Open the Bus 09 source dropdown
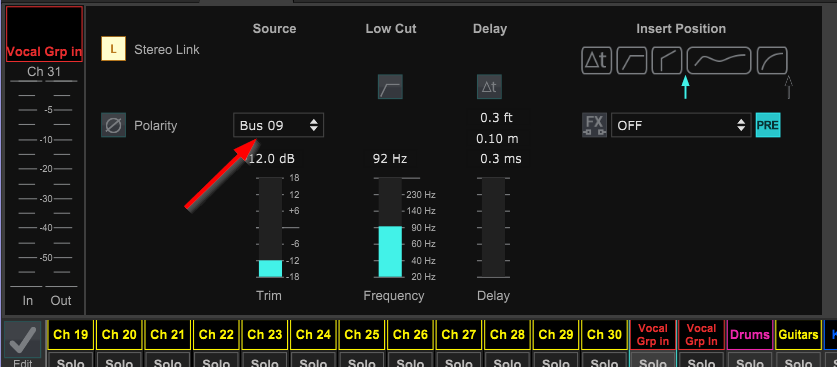 pyautogui.click(x=278, y=125)
